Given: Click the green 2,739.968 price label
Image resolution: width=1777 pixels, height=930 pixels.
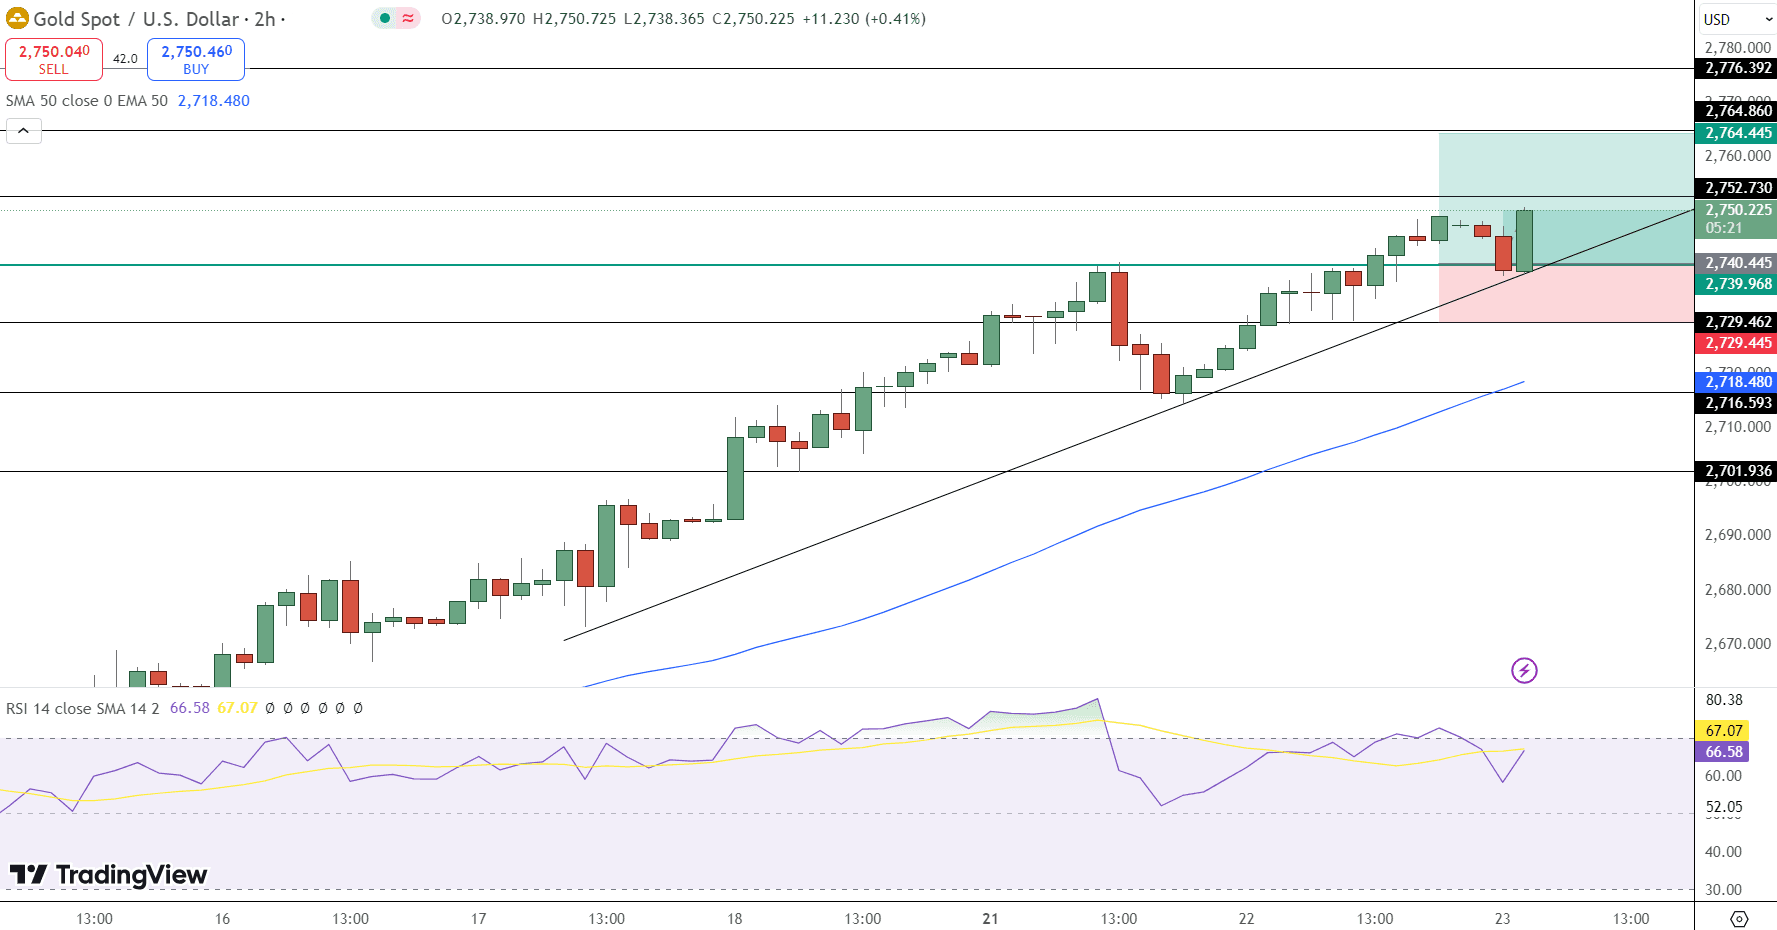Looking at the screenshot, I should coord(1738,284).
